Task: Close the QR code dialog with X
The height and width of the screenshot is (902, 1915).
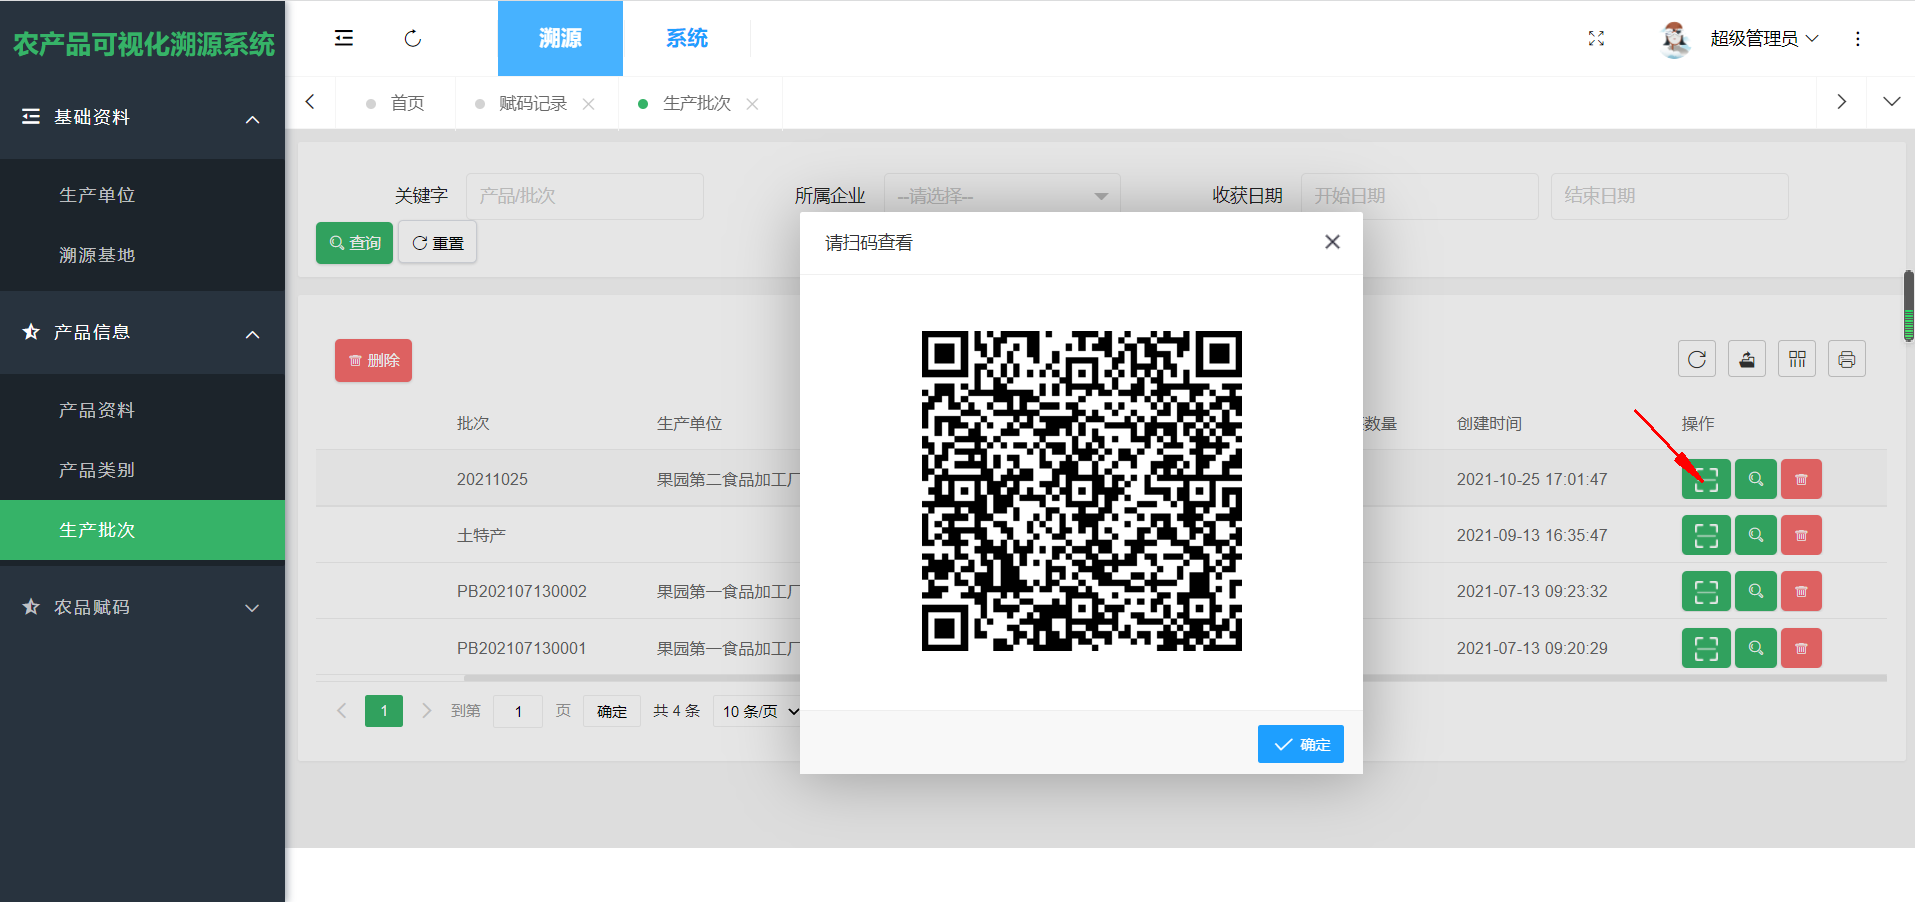Action: (1332, 242)
